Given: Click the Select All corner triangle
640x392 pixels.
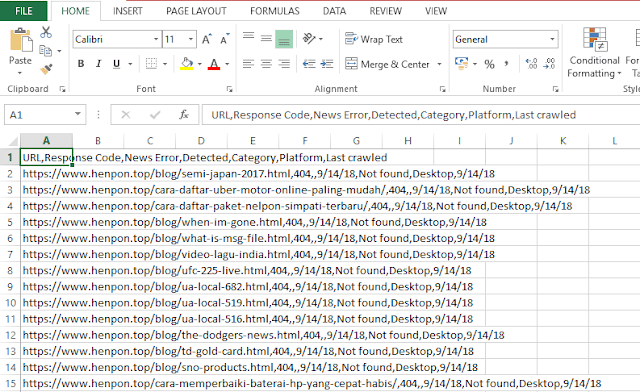Looking at the screenshot, I should (13, 141).
